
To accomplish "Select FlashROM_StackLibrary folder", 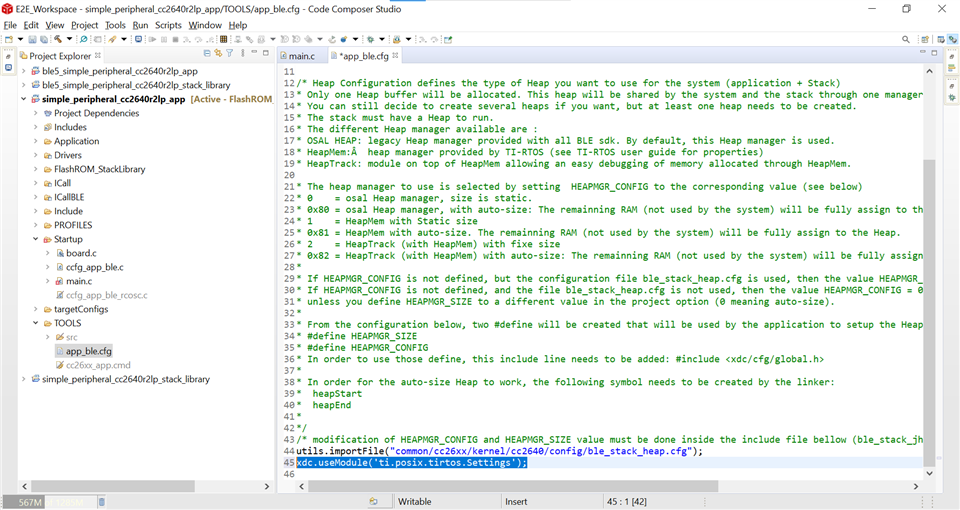I will (99, 170).
